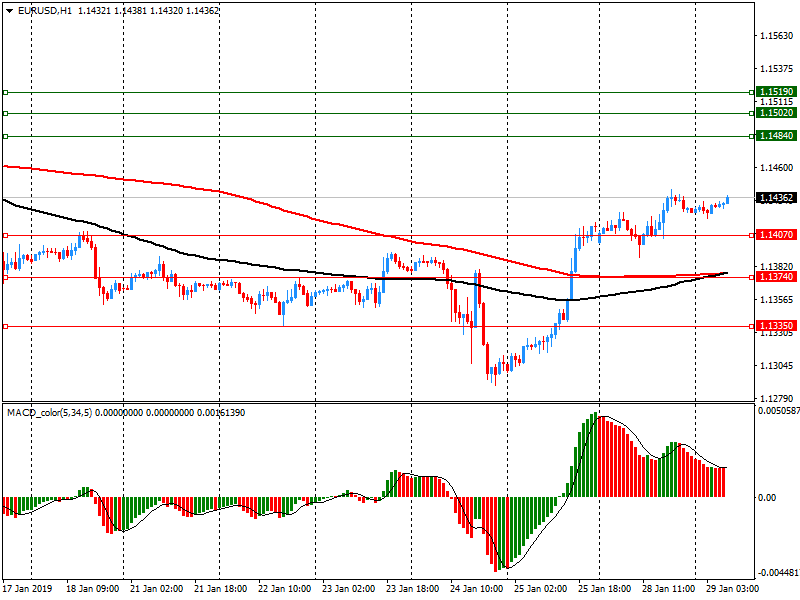Click the 1.15375 price scale value
800x600 pixels.
(x=777, y=68)
